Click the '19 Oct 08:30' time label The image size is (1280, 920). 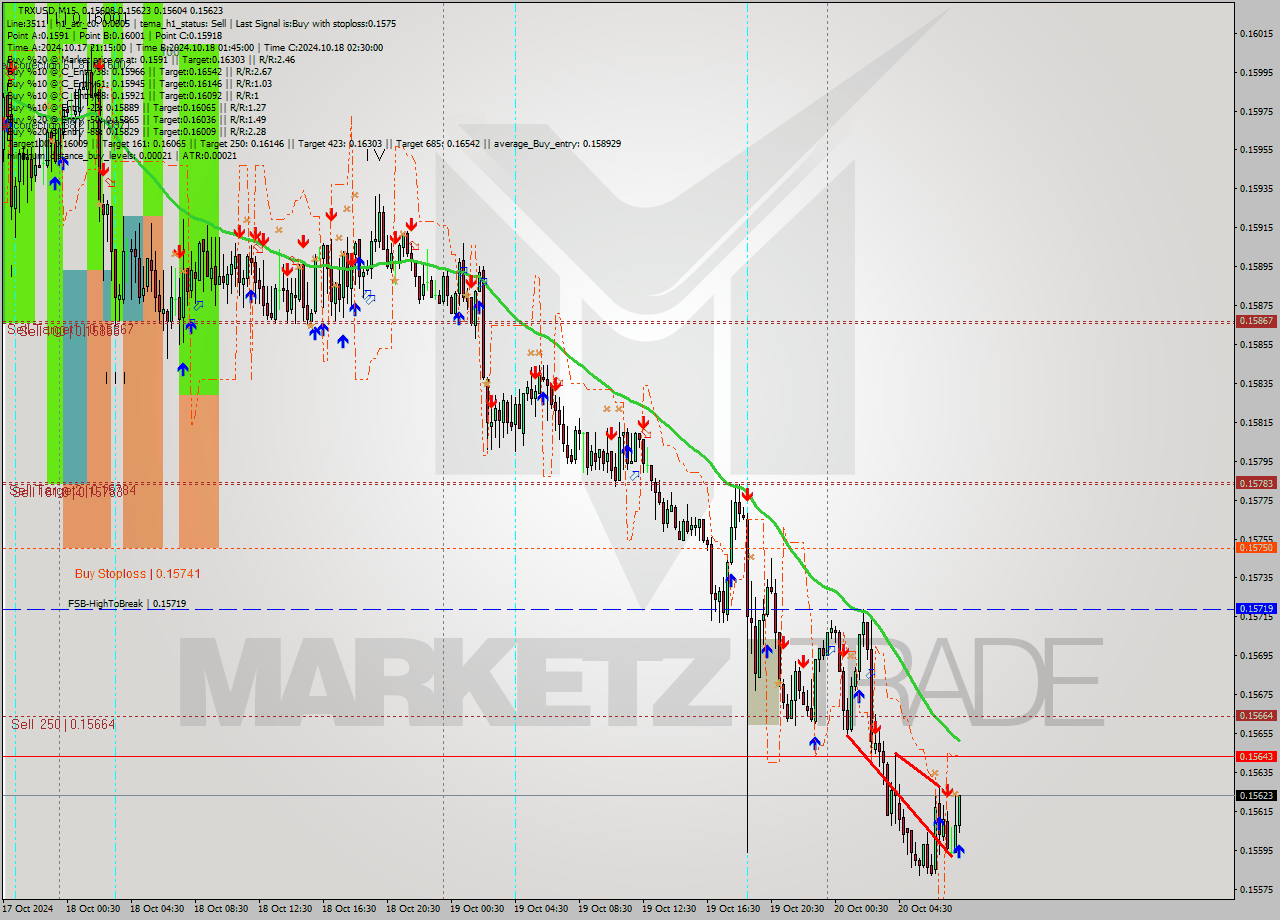point(605,909)
